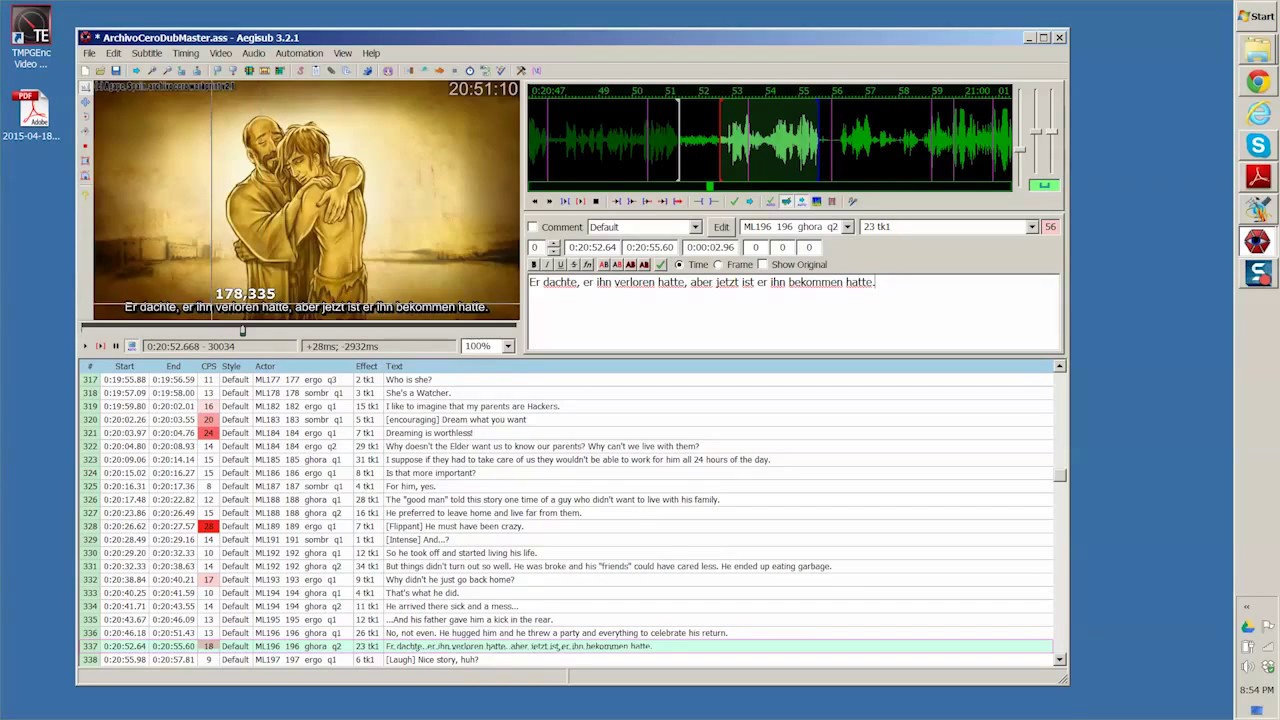Toggle Bold formatting button

point(533,265)
